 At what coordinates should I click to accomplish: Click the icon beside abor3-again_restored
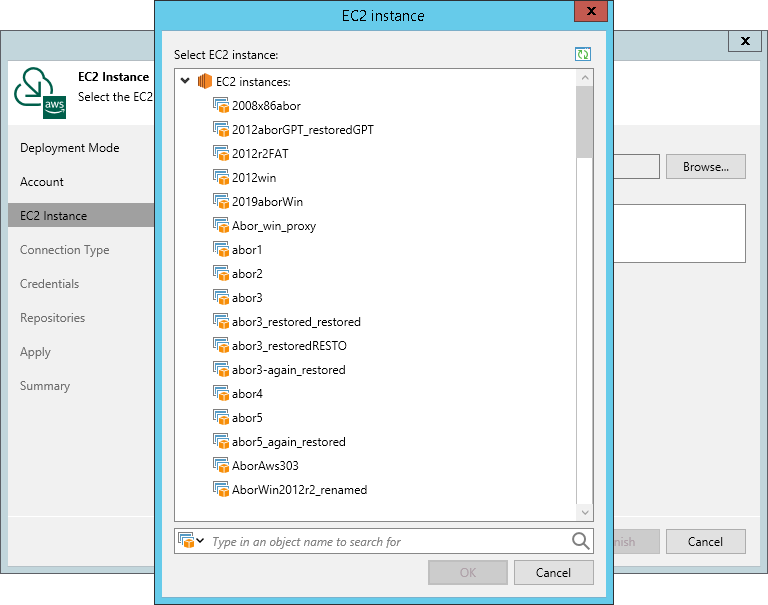221,369
